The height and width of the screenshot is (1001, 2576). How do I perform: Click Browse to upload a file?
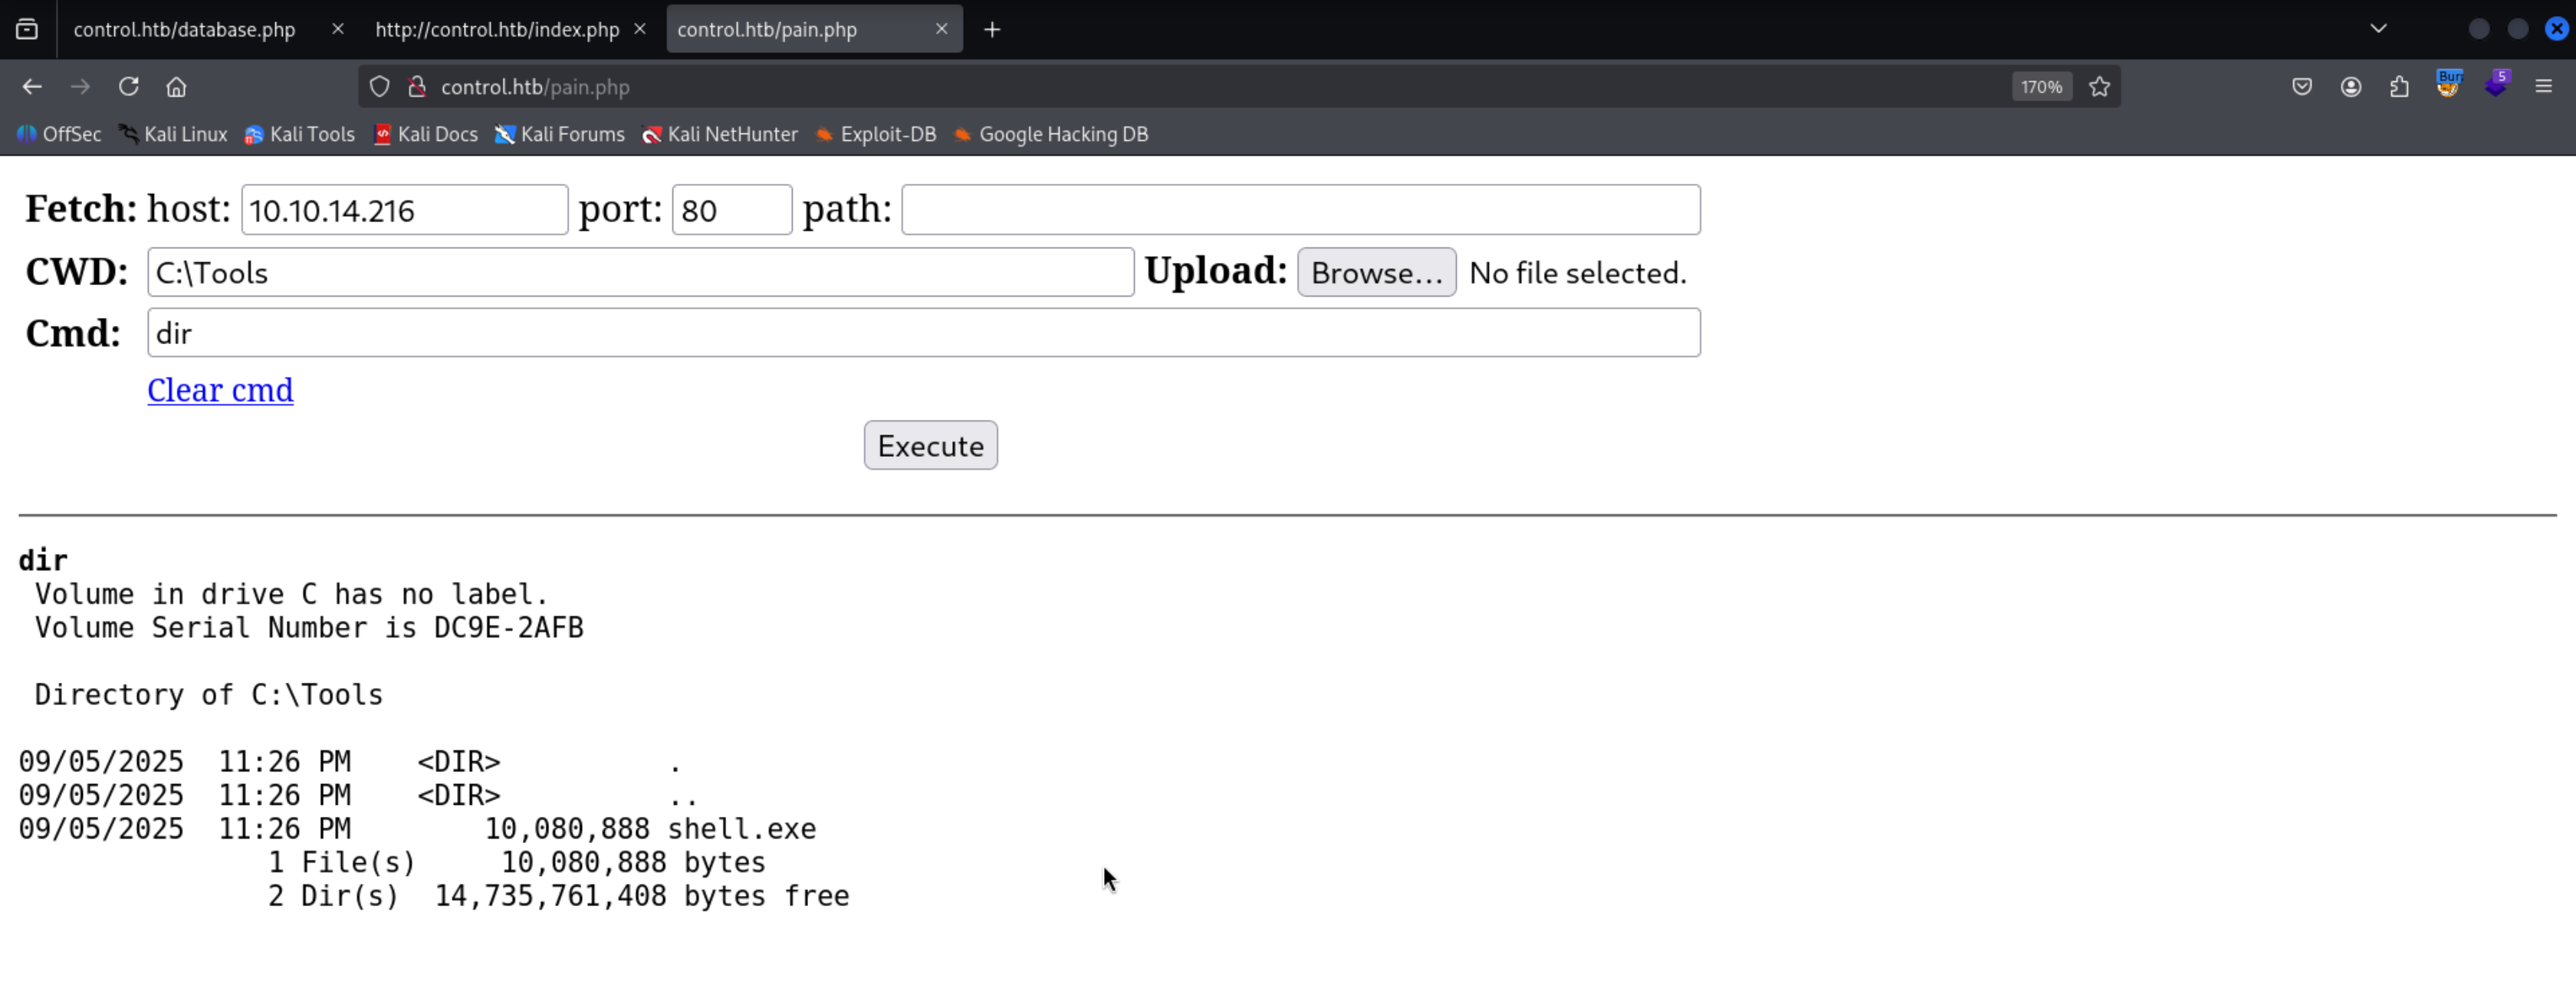(x=1375, y=273)
